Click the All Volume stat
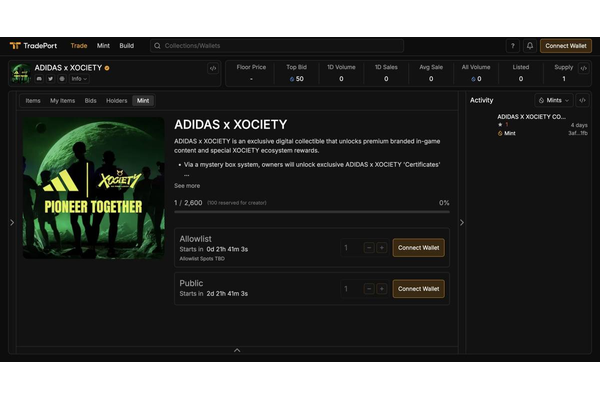This screenshot has height=400, width=600. tap(476, 73)
